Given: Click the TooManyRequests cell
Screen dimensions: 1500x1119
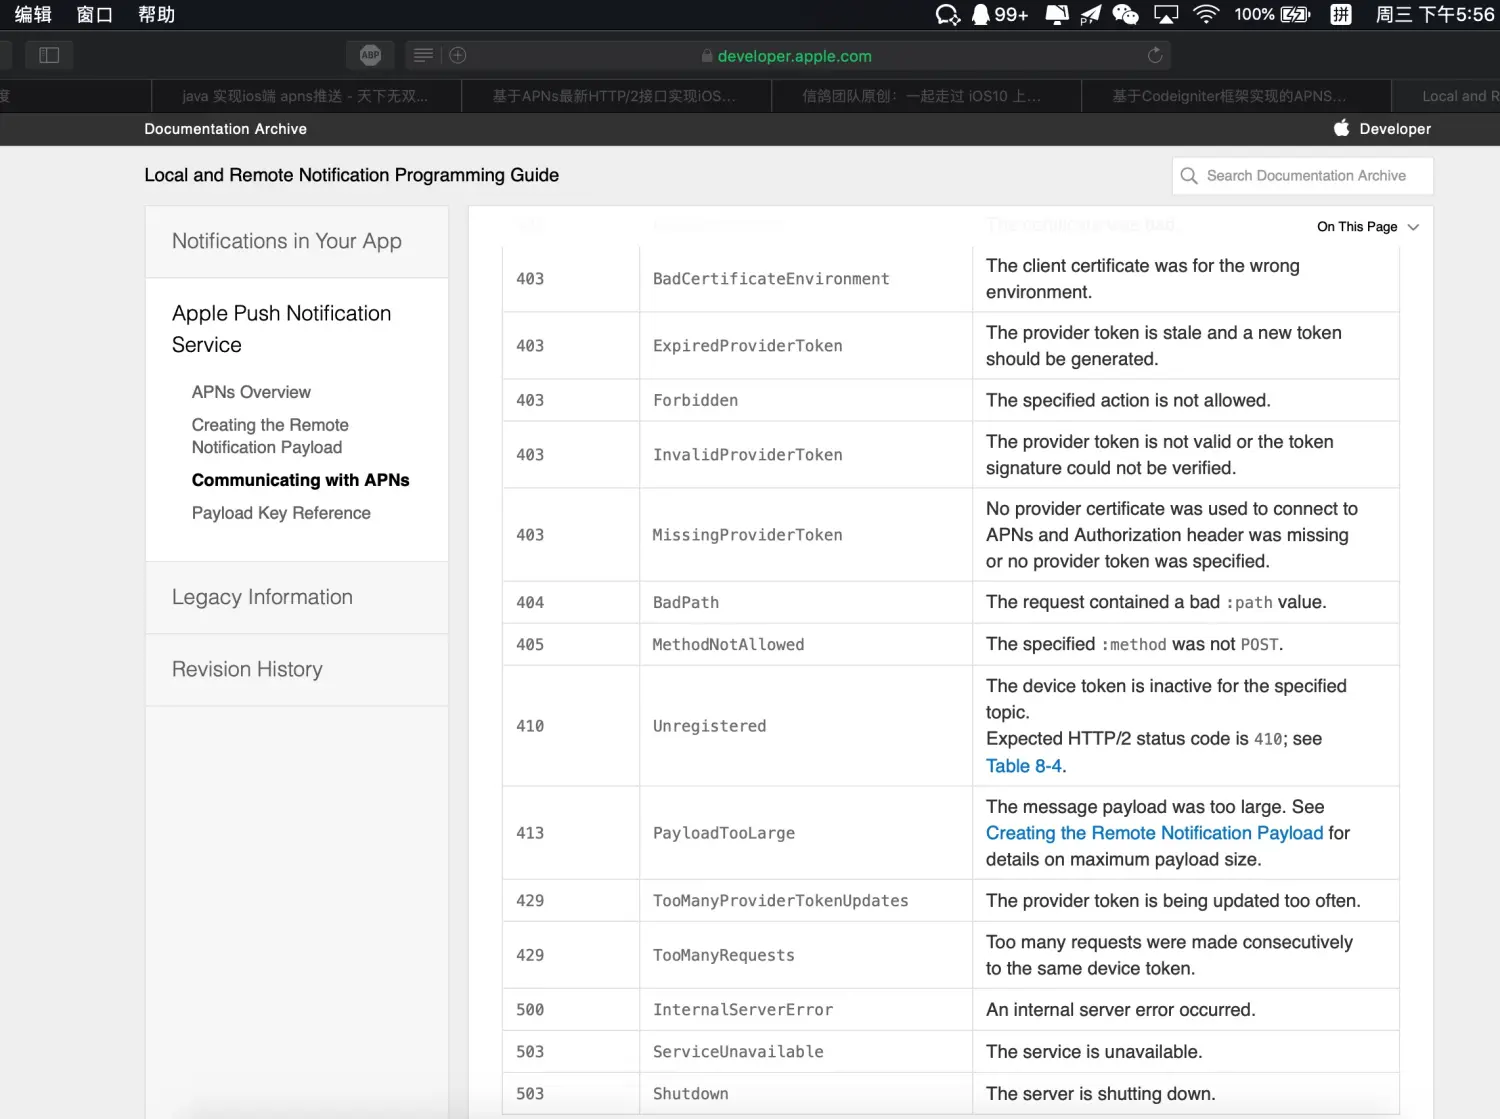Looking at the screenshot, I should pyautogui.click(x=805, y=955).
